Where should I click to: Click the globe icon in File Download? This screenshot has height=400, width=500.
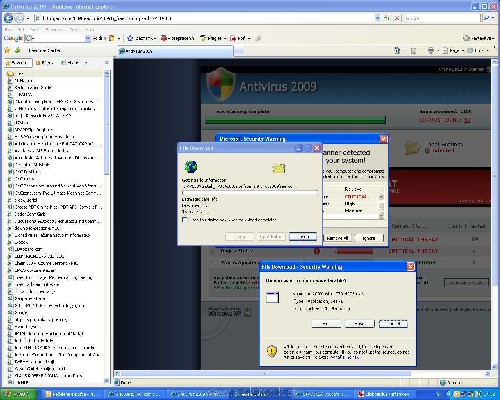pyautogui.click(x=191, y=167)
